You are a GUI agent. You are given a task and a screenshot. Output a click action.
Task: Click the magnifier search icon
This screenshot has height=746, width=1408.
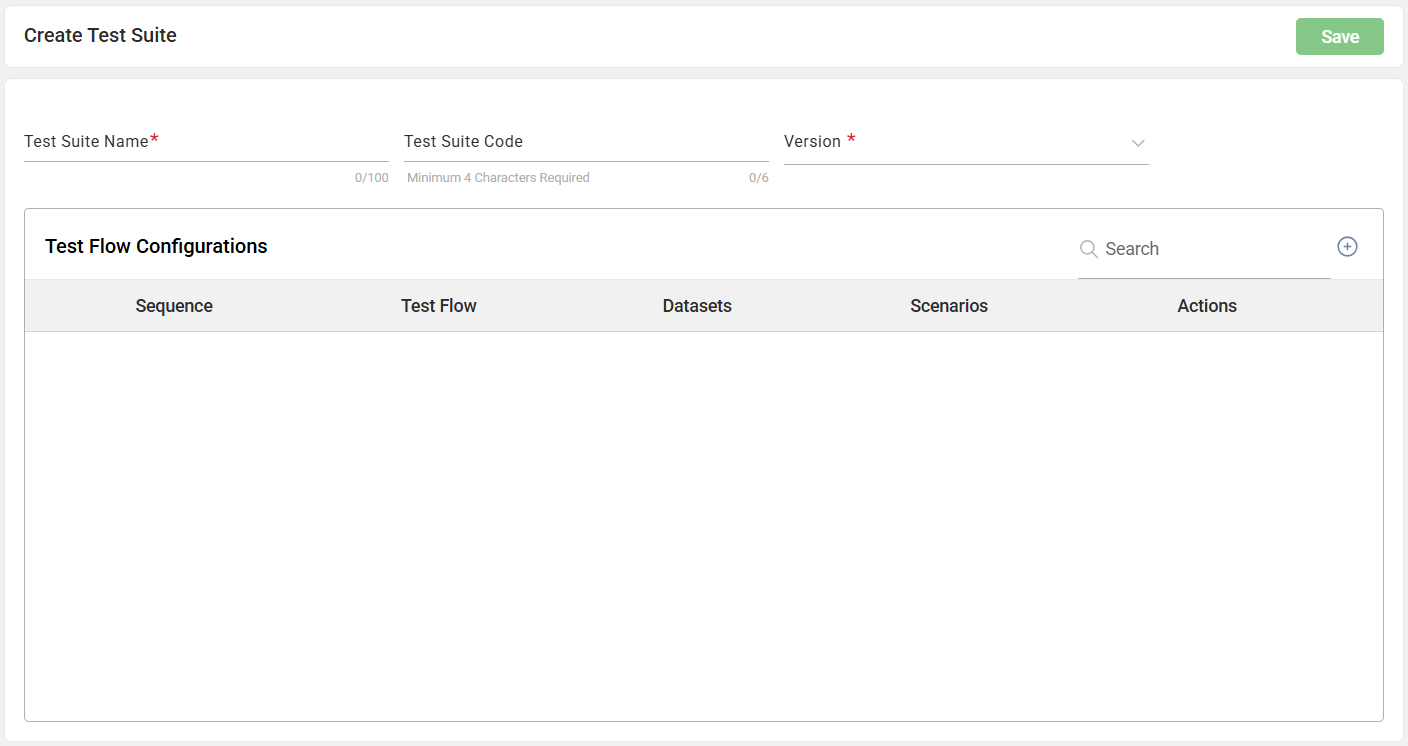(1088, 249)
